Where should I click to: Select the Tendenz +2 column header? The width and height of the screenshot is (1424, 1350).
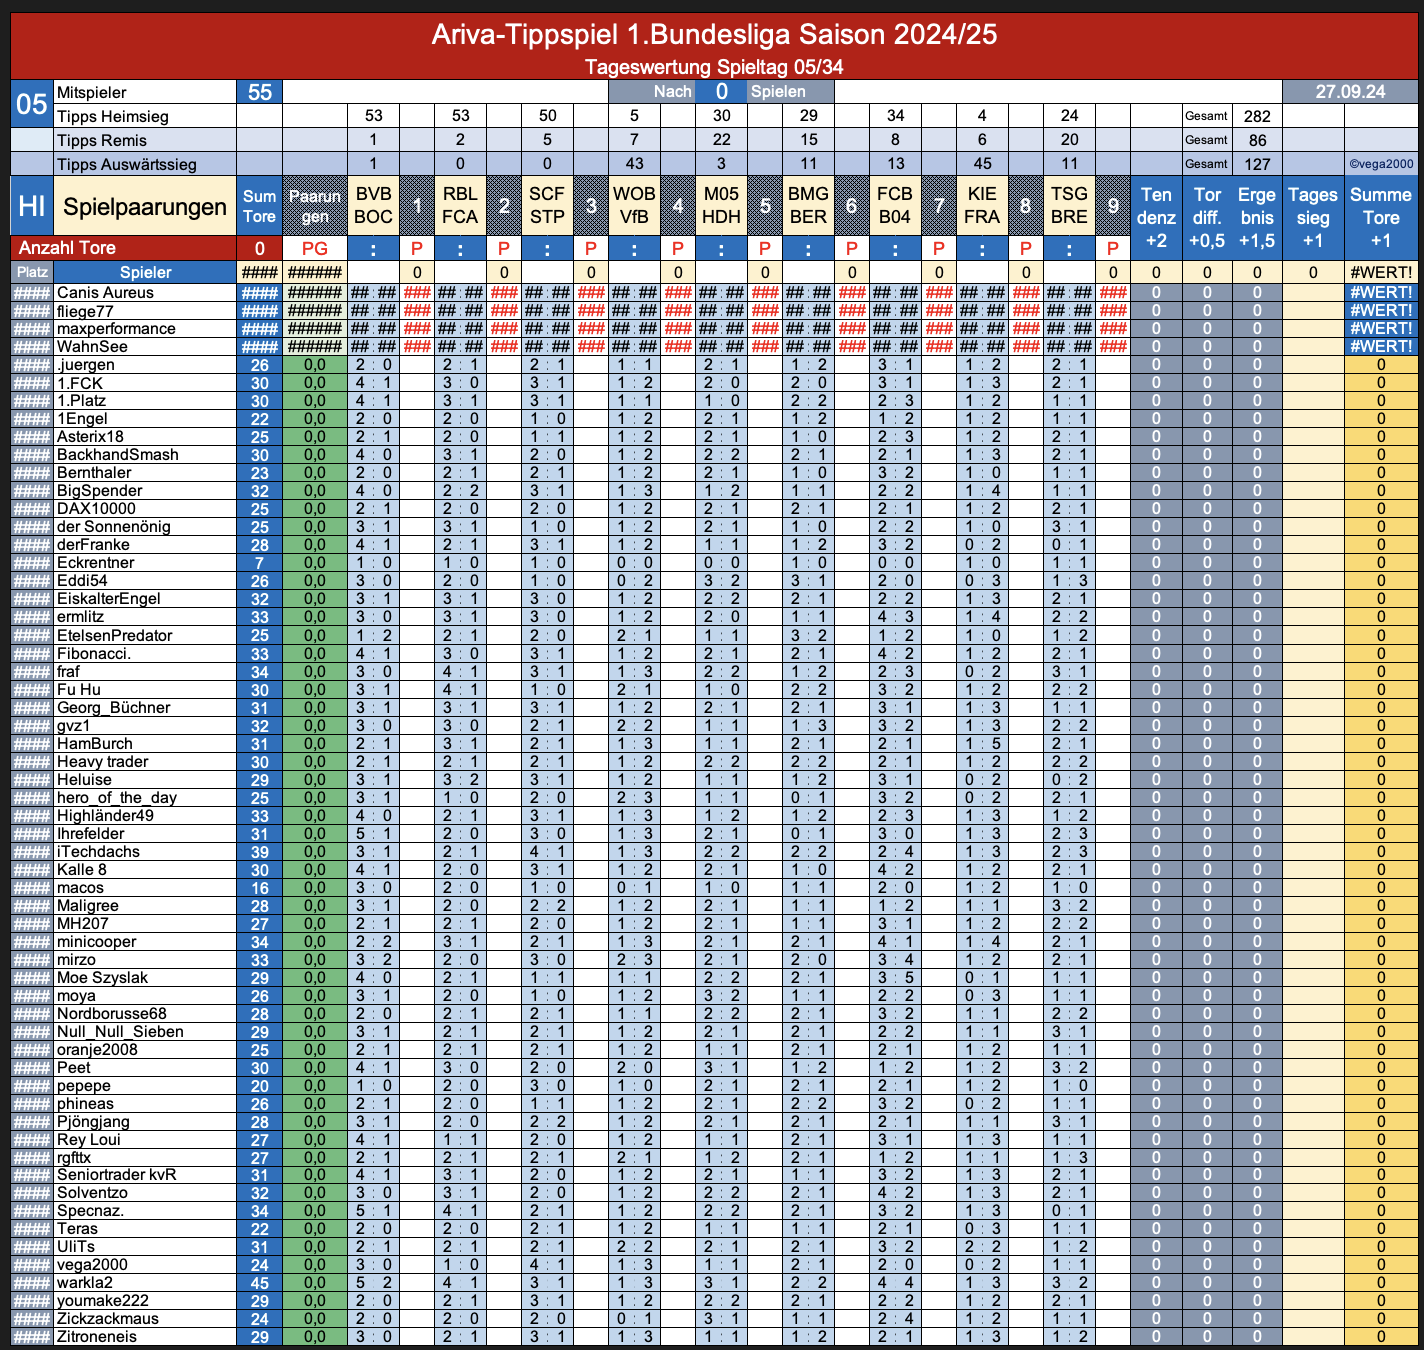[1156, 218]
